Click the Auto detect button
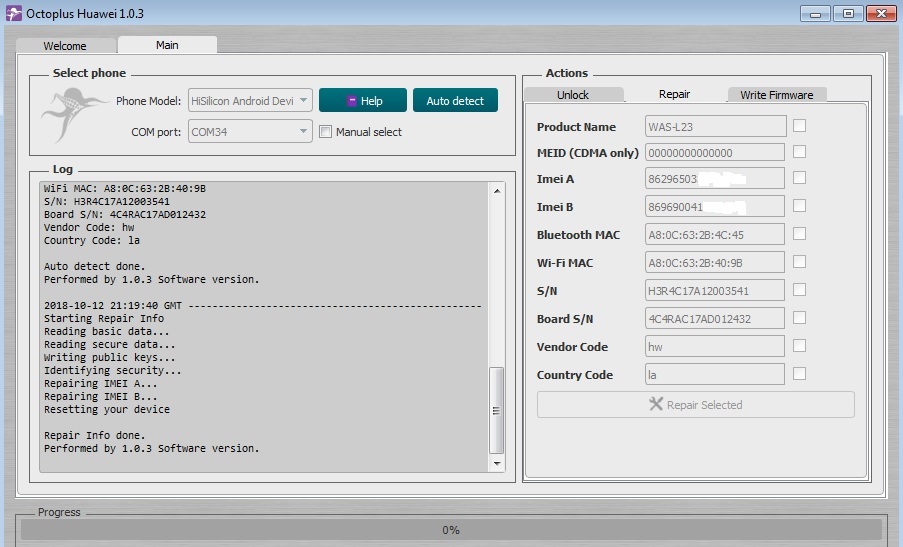The height and width of the screenshot is (547, 903). (x=455, y=101)
